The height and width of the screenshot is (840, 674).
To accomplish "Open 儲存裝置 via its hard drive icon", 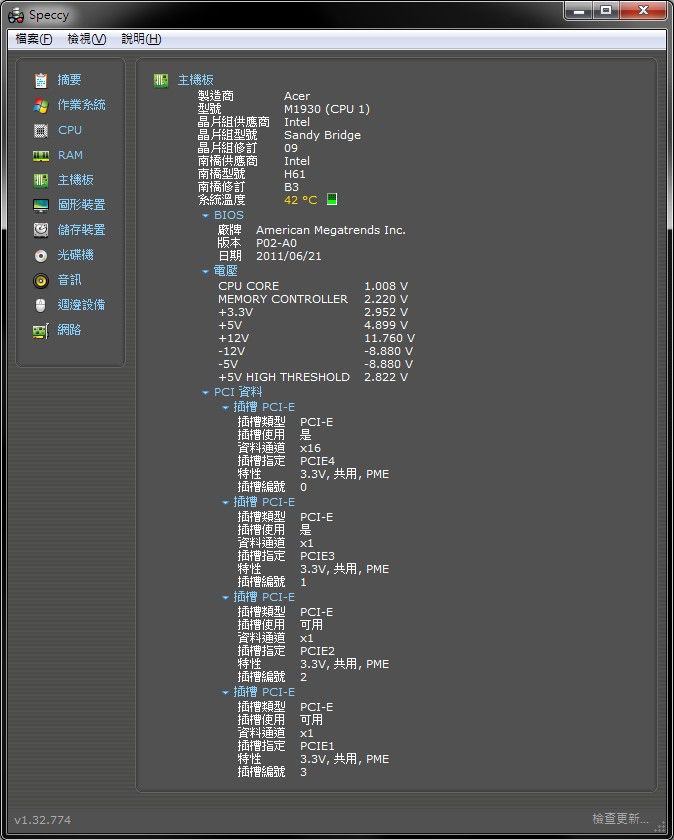I will [41, 230].
